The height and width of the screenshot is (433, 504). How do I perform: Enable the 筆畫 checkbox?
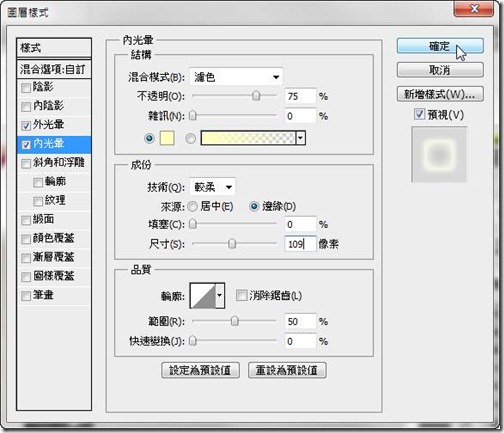tap(26, 296)
